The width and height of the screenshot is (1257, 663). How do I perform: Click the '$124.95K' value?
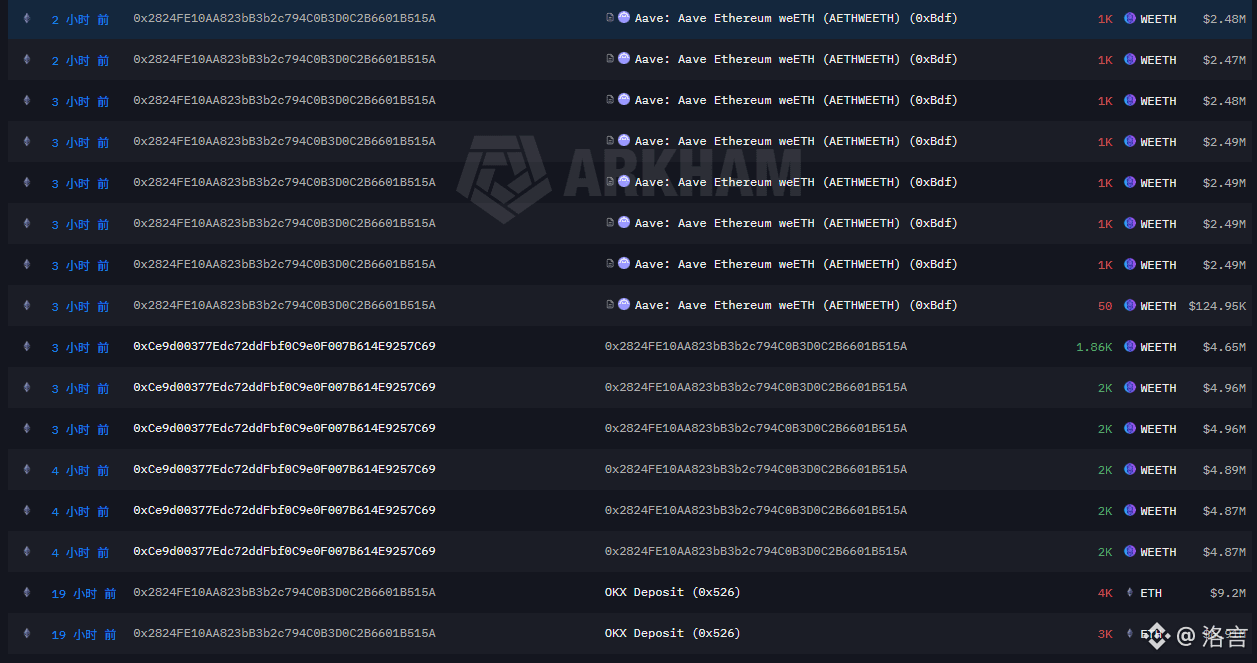point(1217,306)
